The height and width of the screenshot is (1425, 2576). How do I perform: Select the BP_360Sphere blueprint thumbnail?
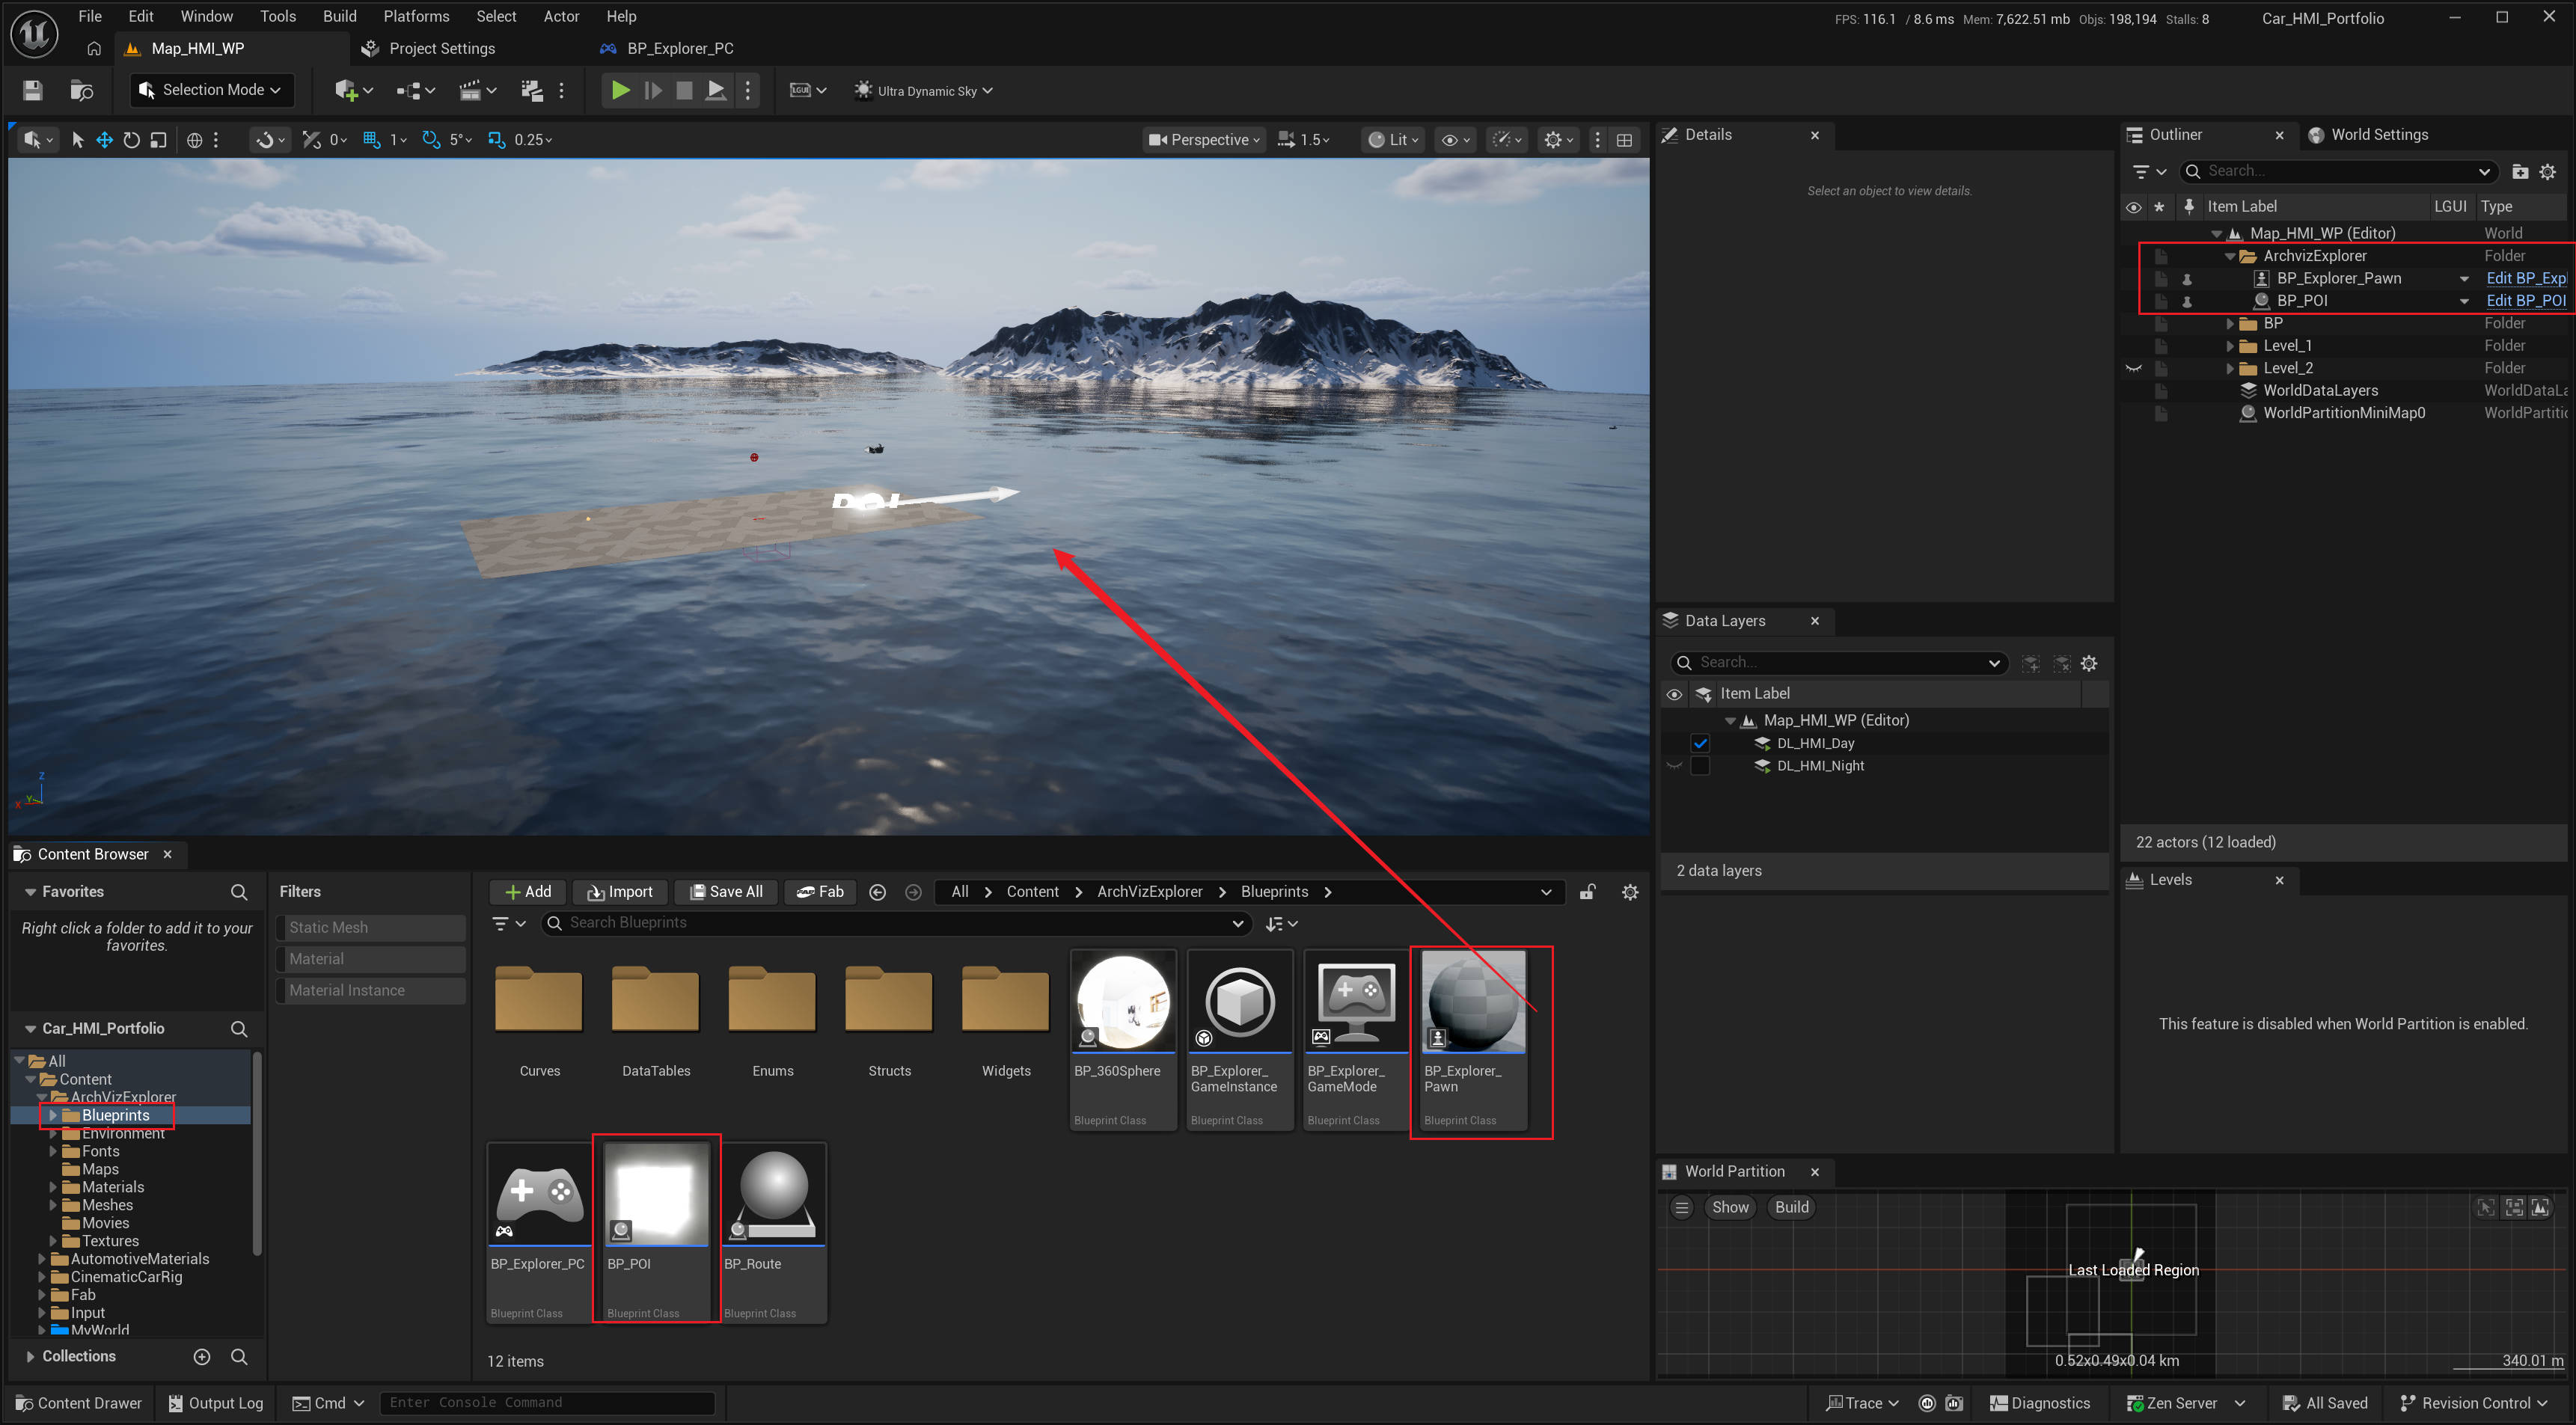1122,1003
